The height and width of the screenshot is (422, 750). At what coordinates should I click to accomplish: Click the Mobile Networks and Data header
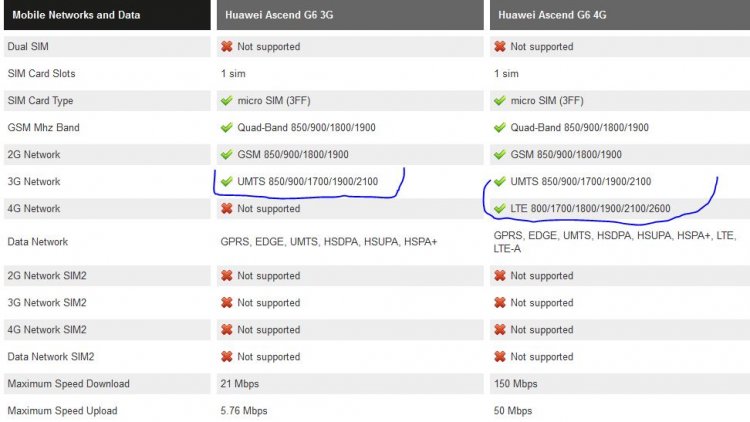click(x=107, y=15)
